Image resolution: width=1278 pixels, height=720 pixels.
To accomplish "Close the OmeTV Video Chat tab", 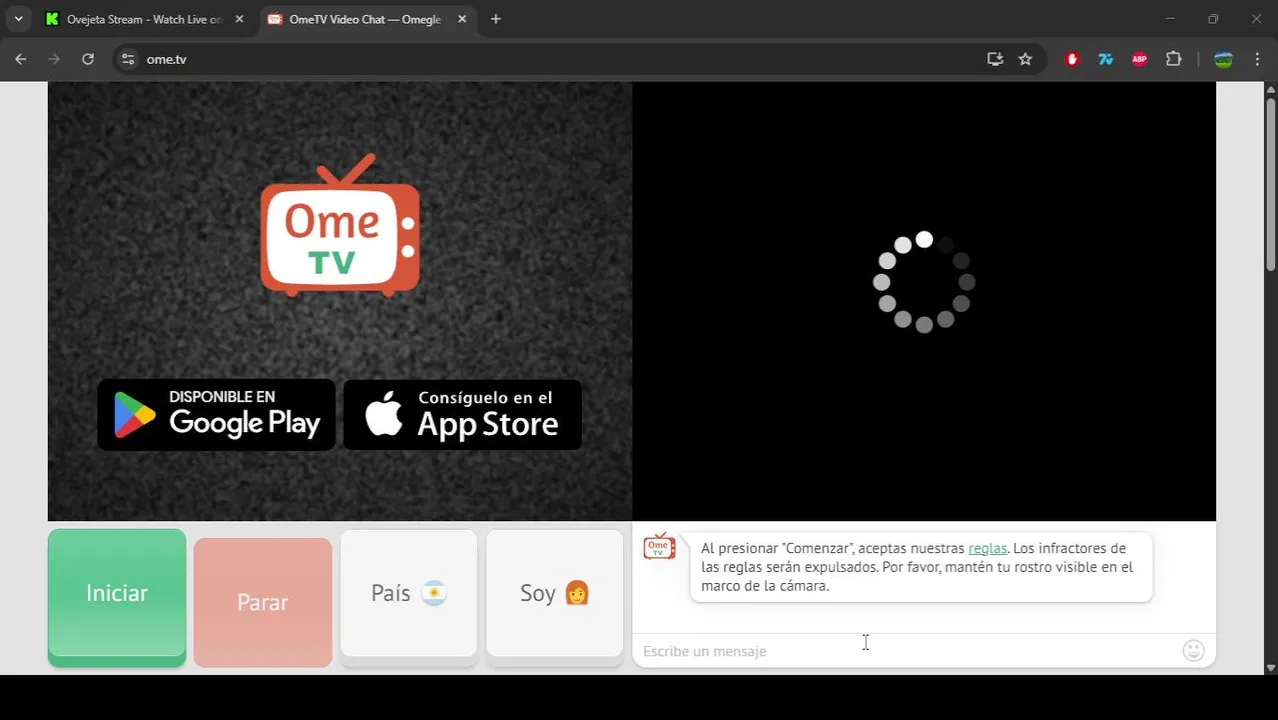I will coord(461,19).
